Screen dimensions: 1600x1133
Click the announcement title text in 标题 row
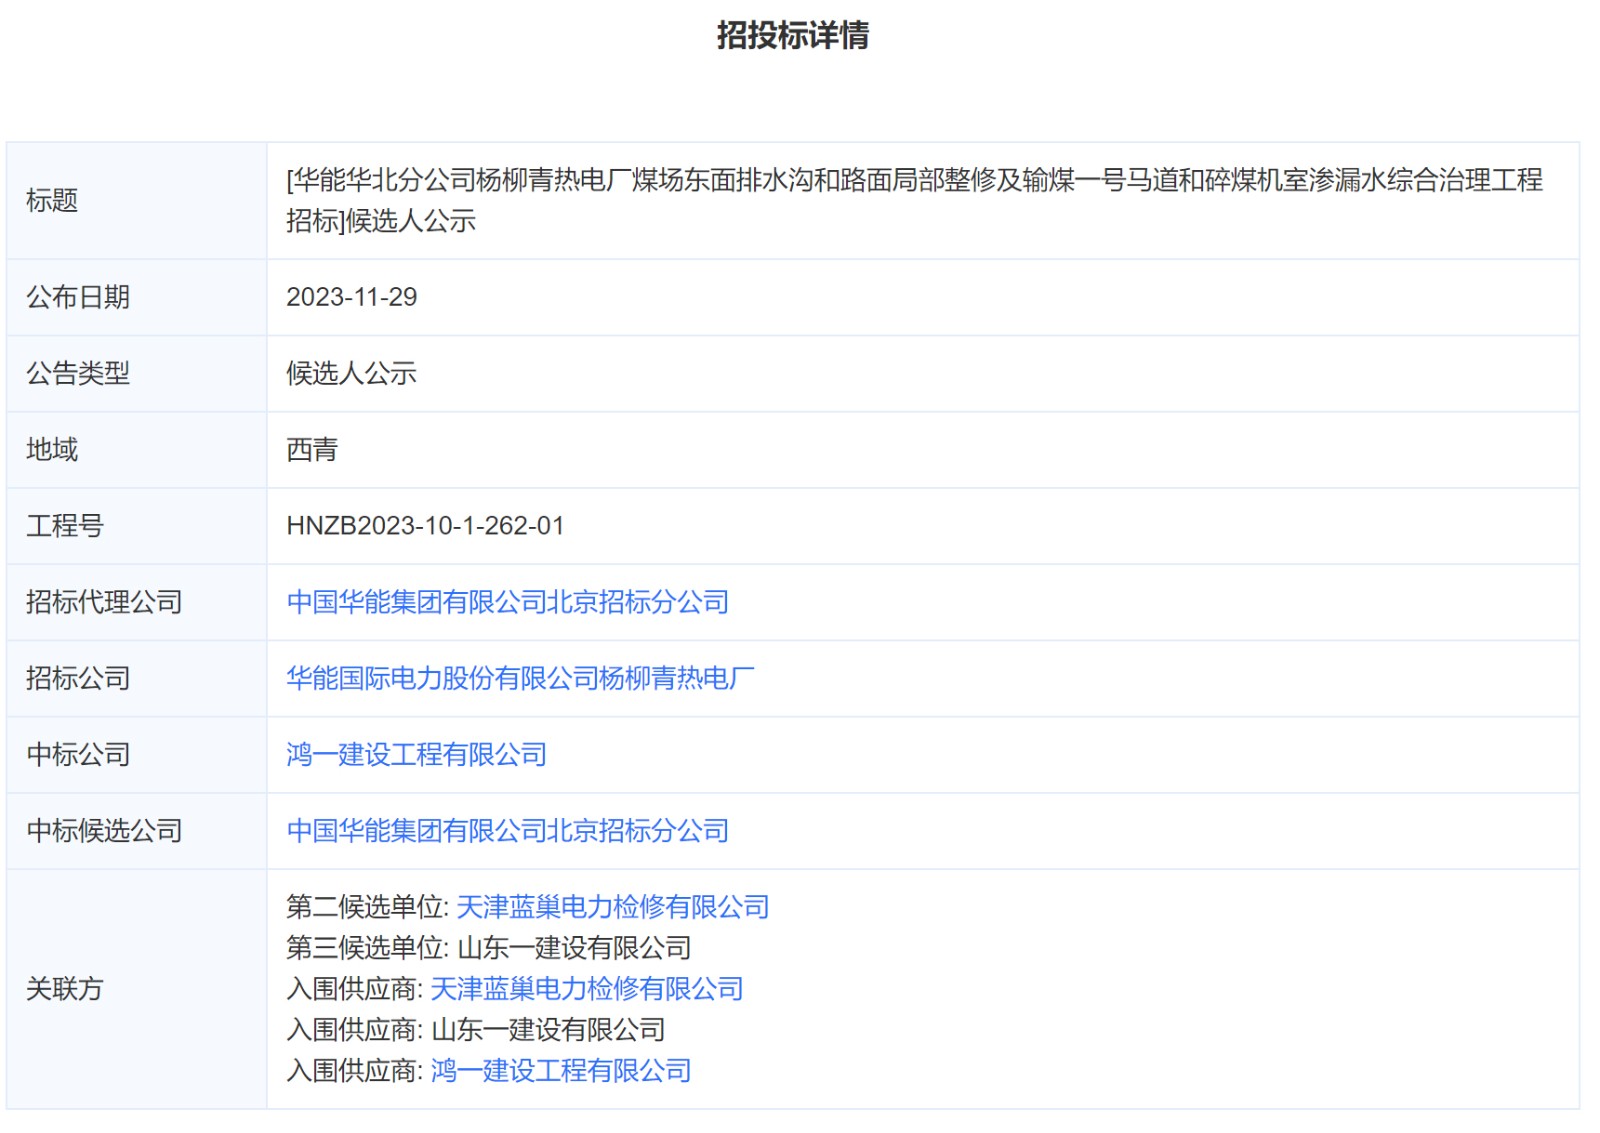pos(913,181)
